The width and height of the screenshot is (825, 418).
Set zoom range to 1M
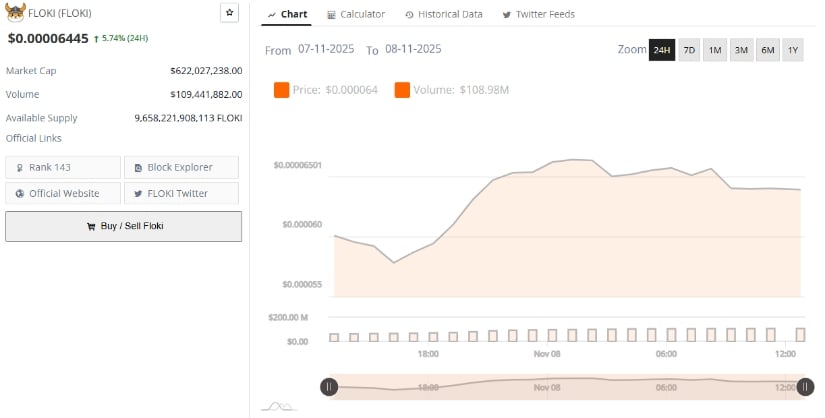coord(715,50)
